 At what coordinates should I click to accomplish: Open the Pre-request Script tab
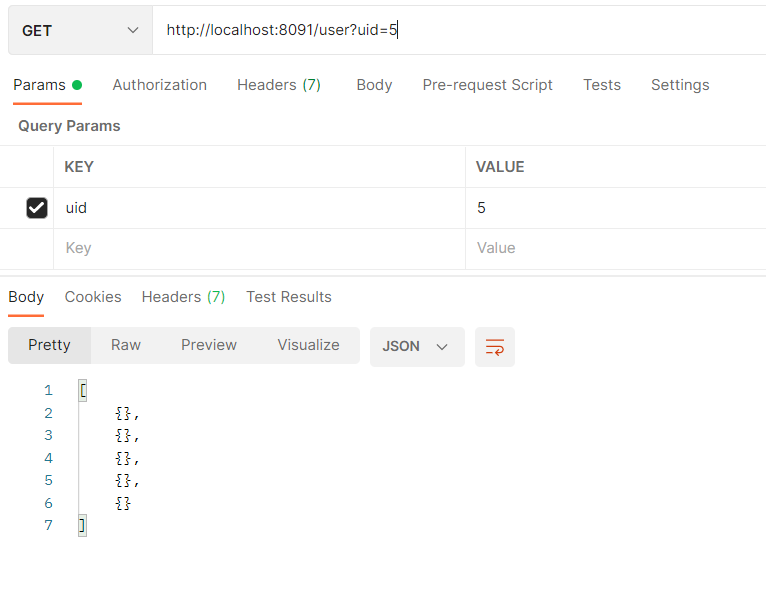point(488,85)
